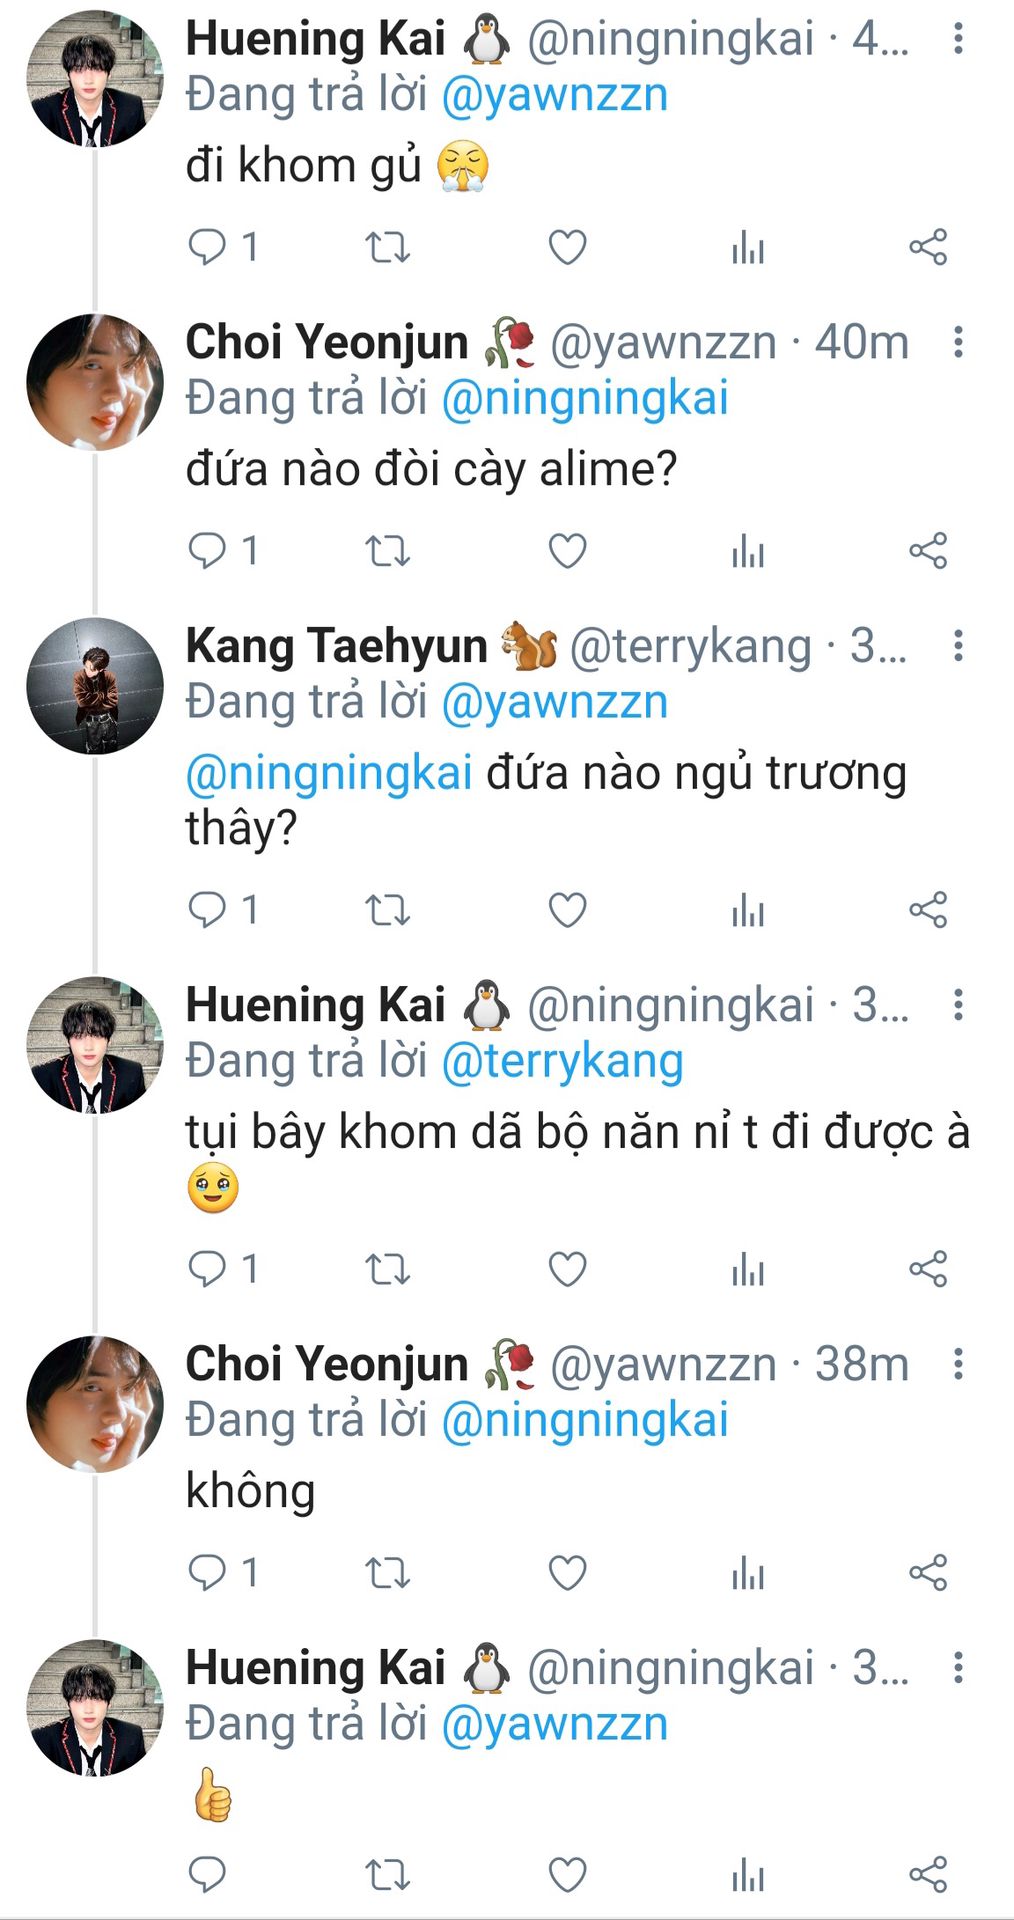1014x1920 pixels.
Task: Open more options on the "không" tweet
Action: (958, 1364)
